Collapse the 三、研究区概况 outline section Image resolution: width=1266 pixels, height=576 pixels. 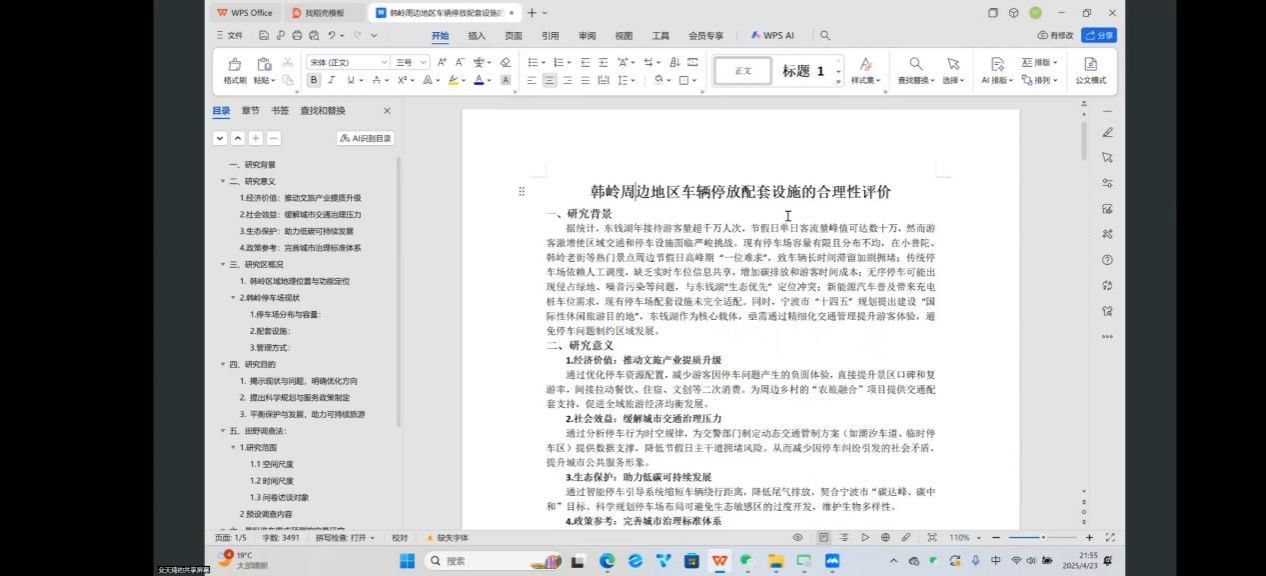point(223,265)
